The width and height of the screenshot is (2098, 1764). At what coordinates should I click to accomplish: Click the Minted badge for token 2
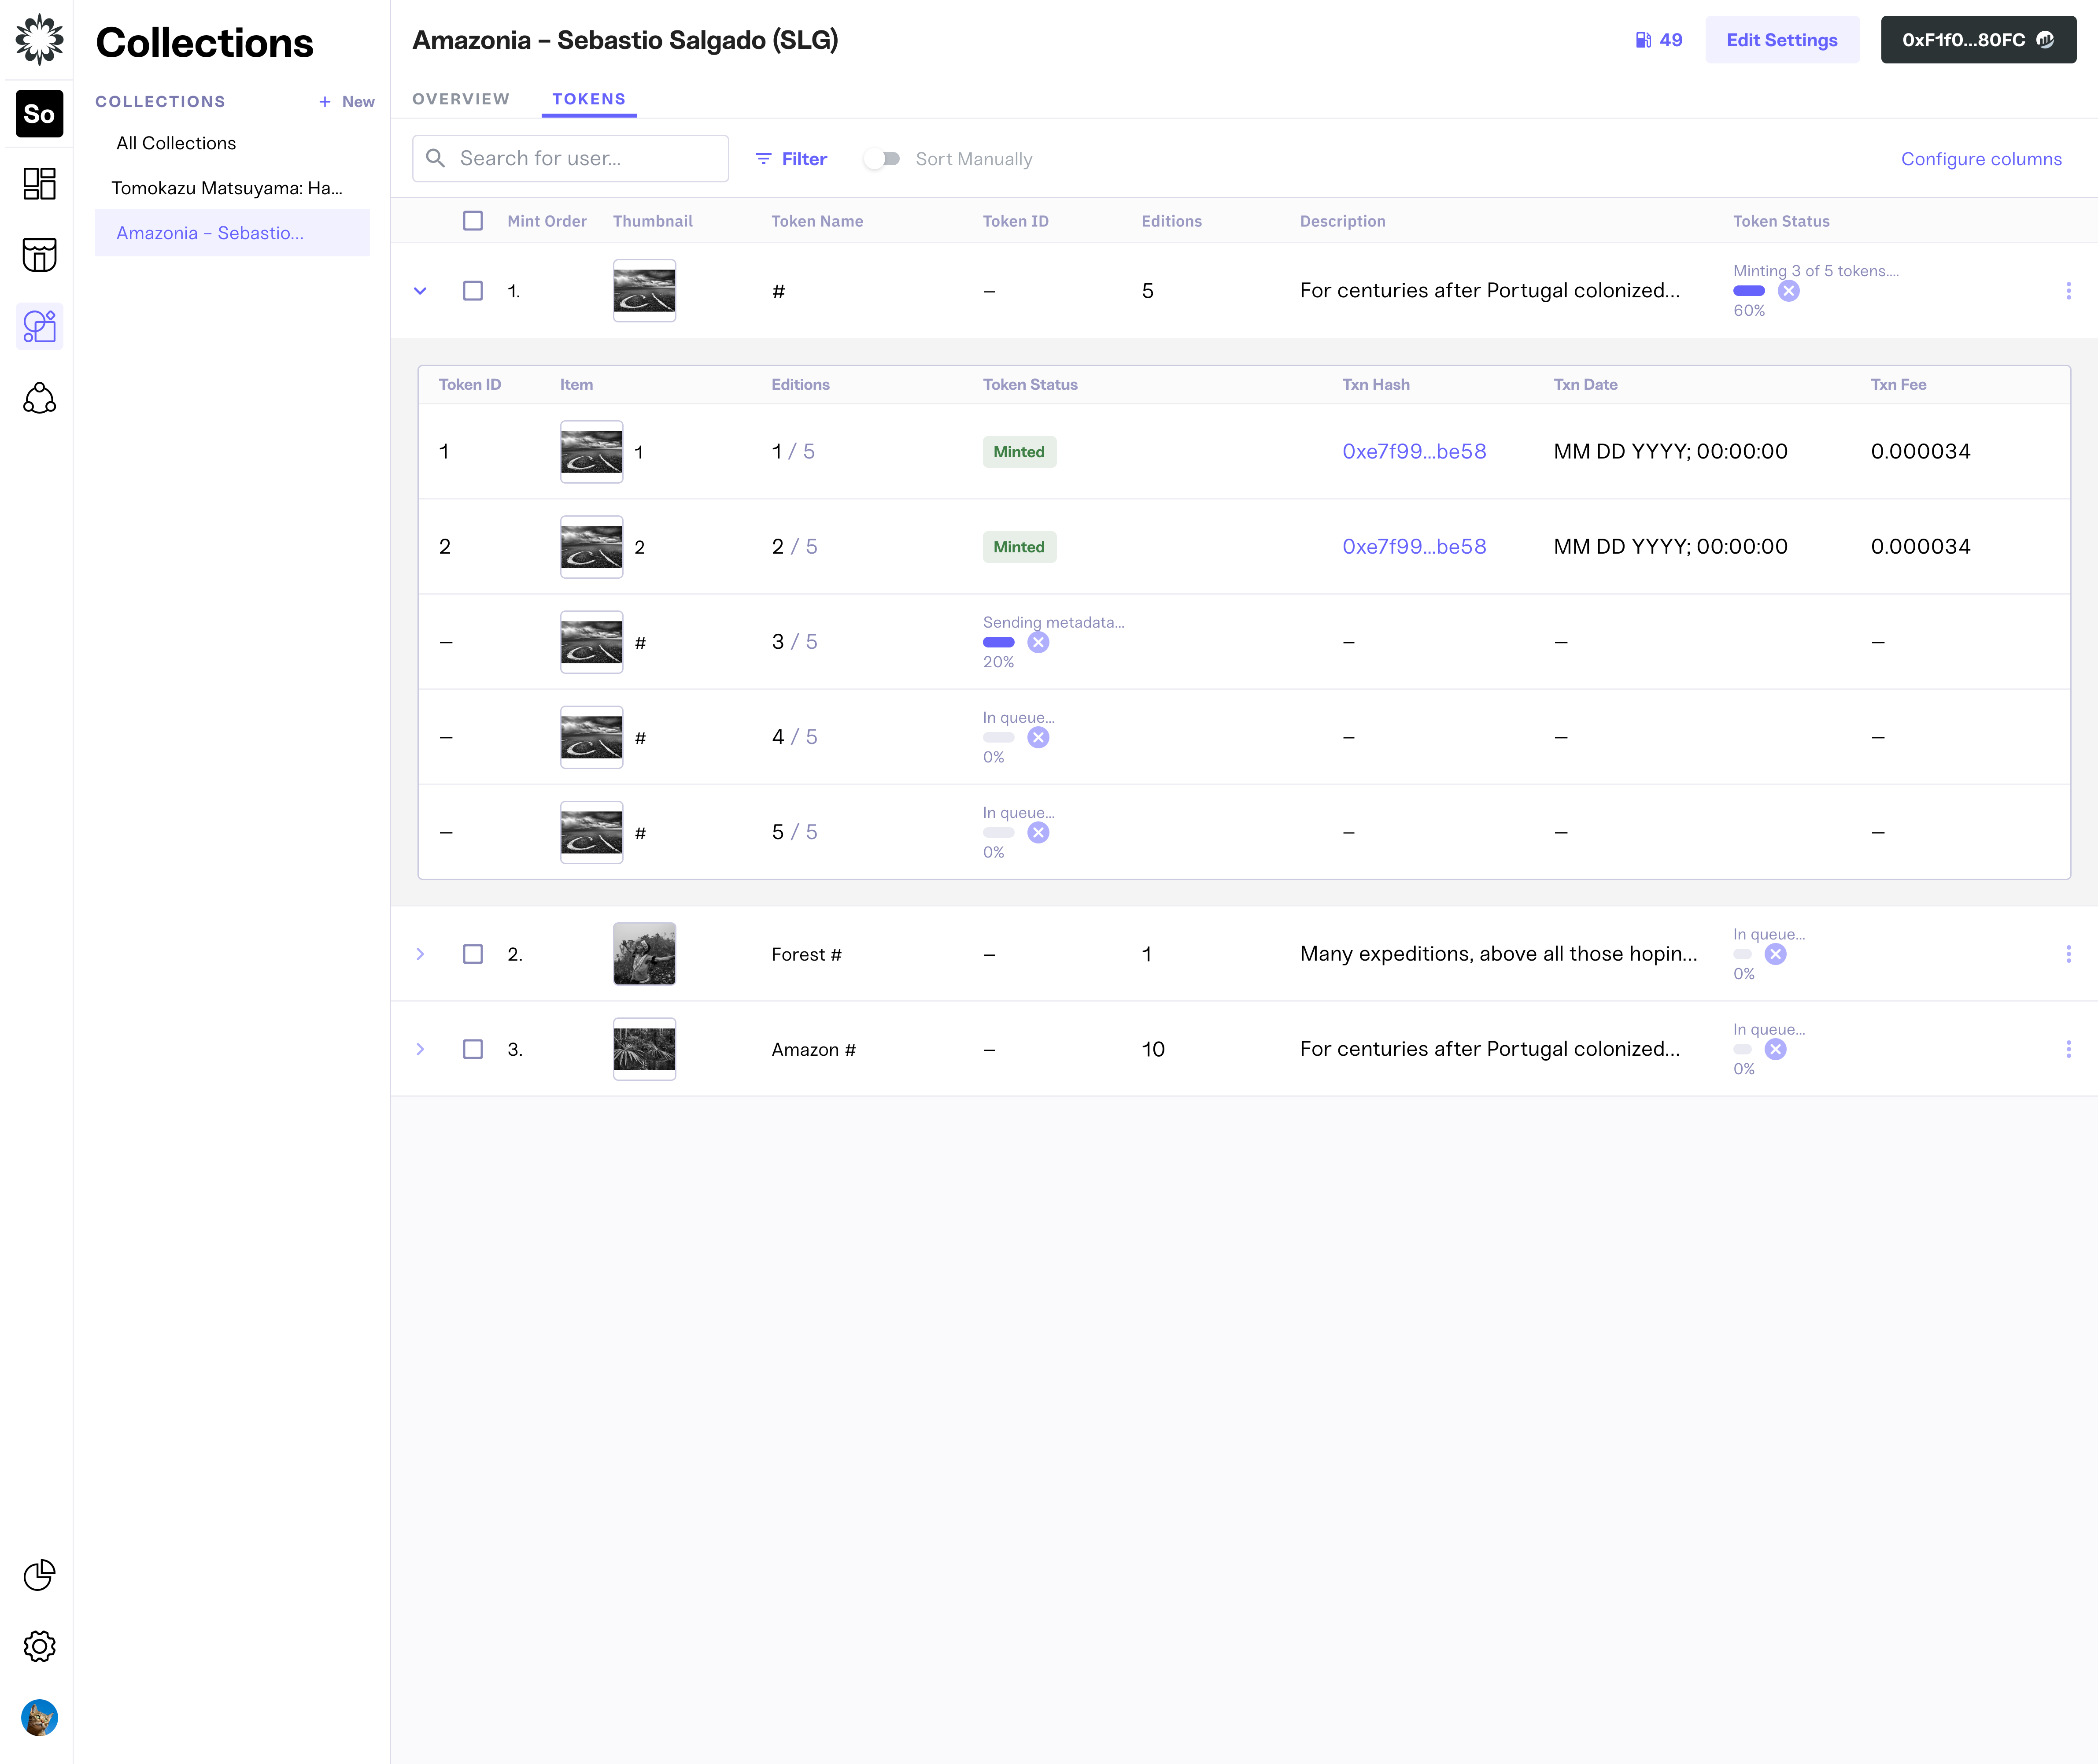point(1019,547)
